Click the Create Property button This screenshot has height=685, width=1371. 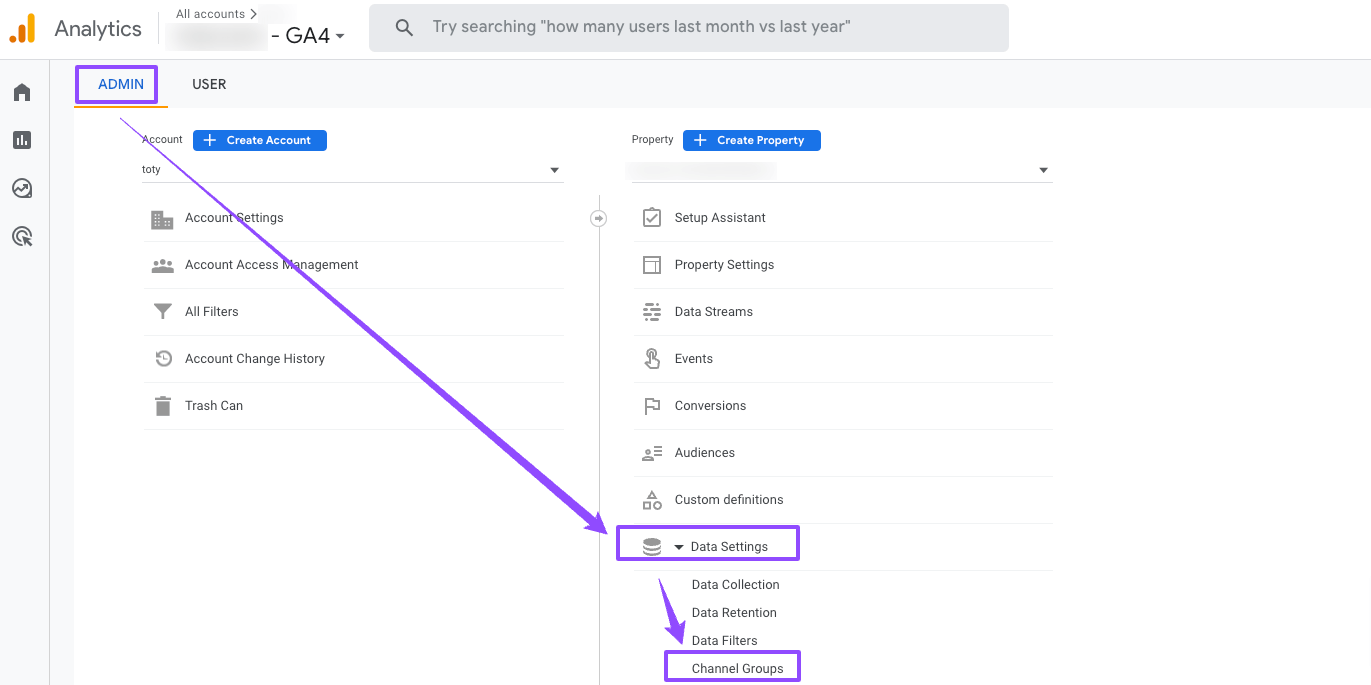tap(752, 140)
